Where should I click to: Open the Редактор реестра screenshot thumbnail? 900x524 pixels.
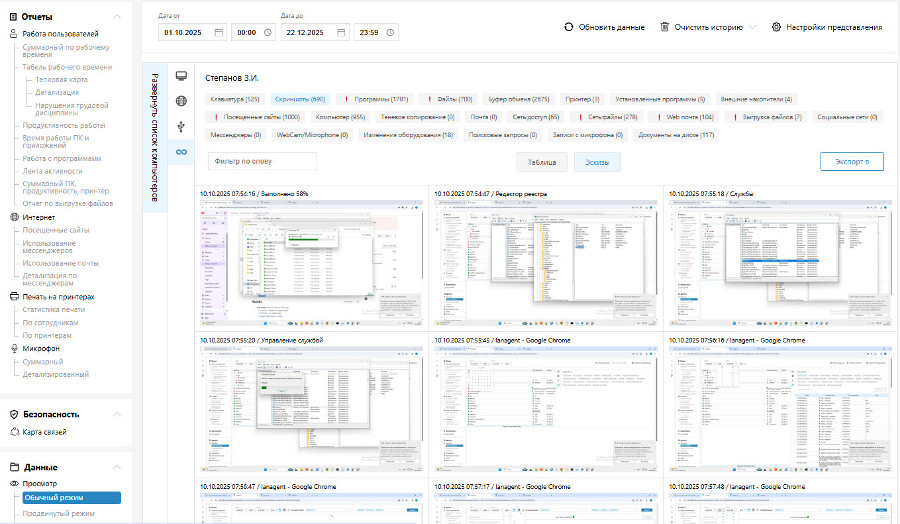(544, 258)
